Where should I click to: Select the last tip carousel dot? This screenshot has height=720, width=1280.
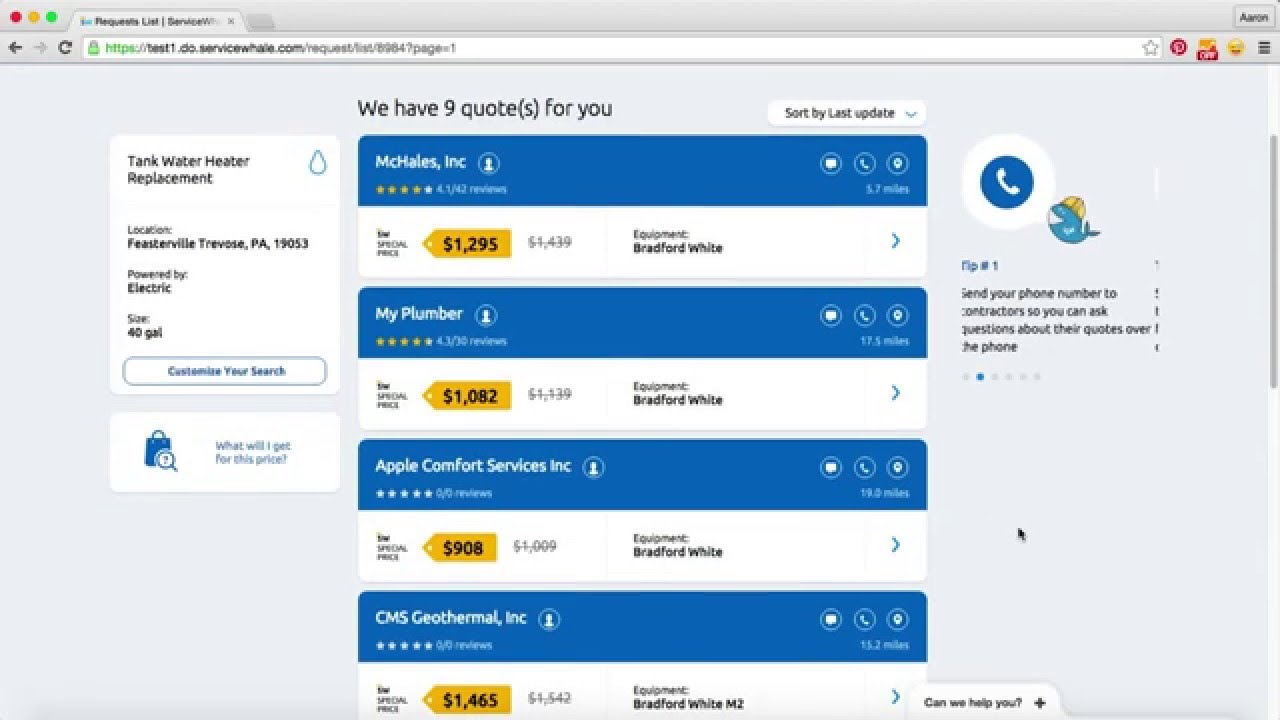pos(1037,377)
